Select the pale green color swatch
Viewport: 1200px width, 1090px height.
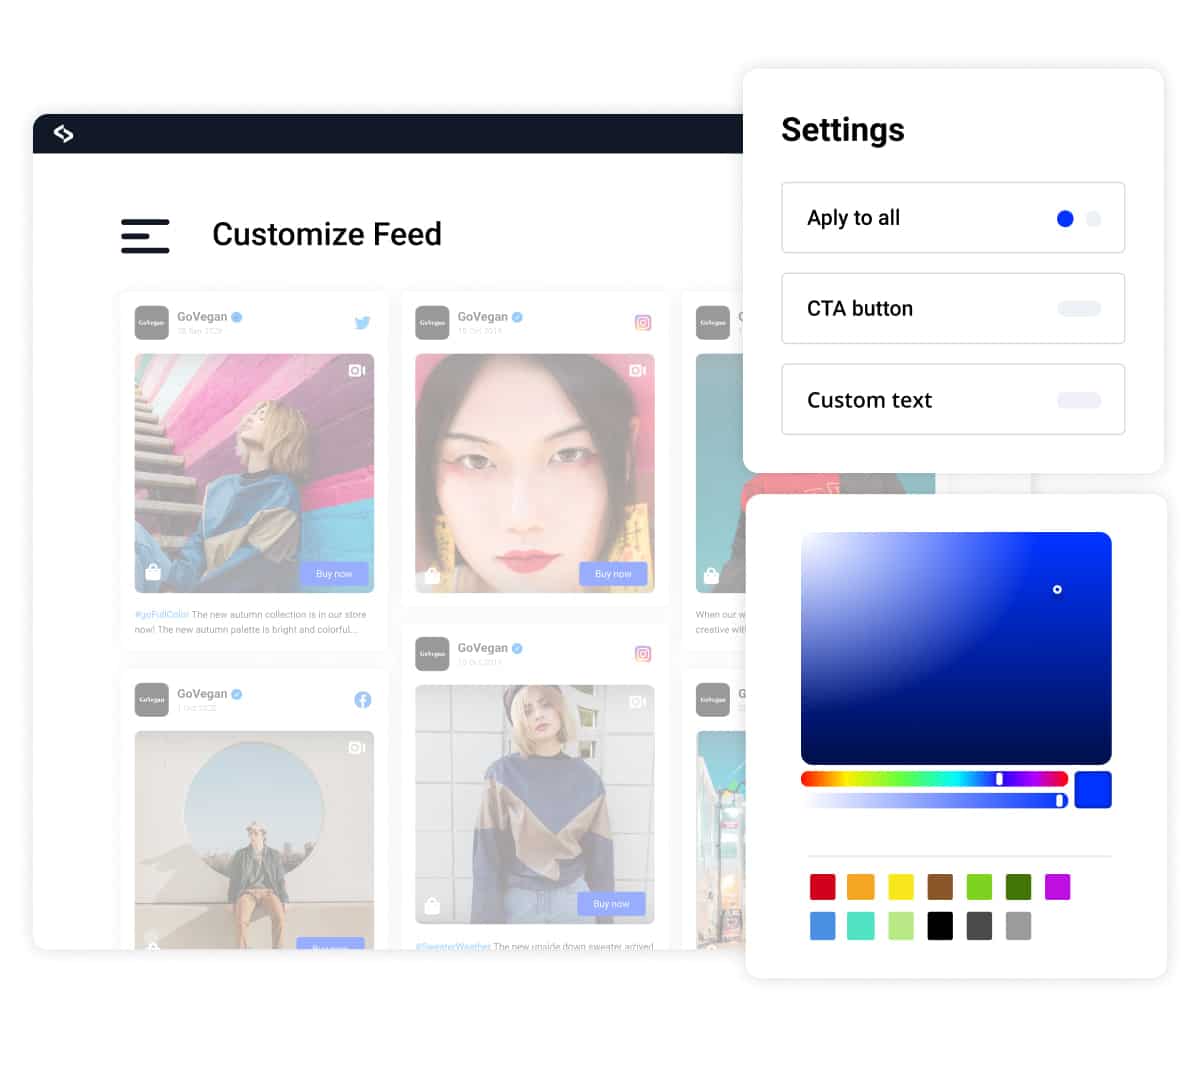pyautogui.click(x=901, y=926)
